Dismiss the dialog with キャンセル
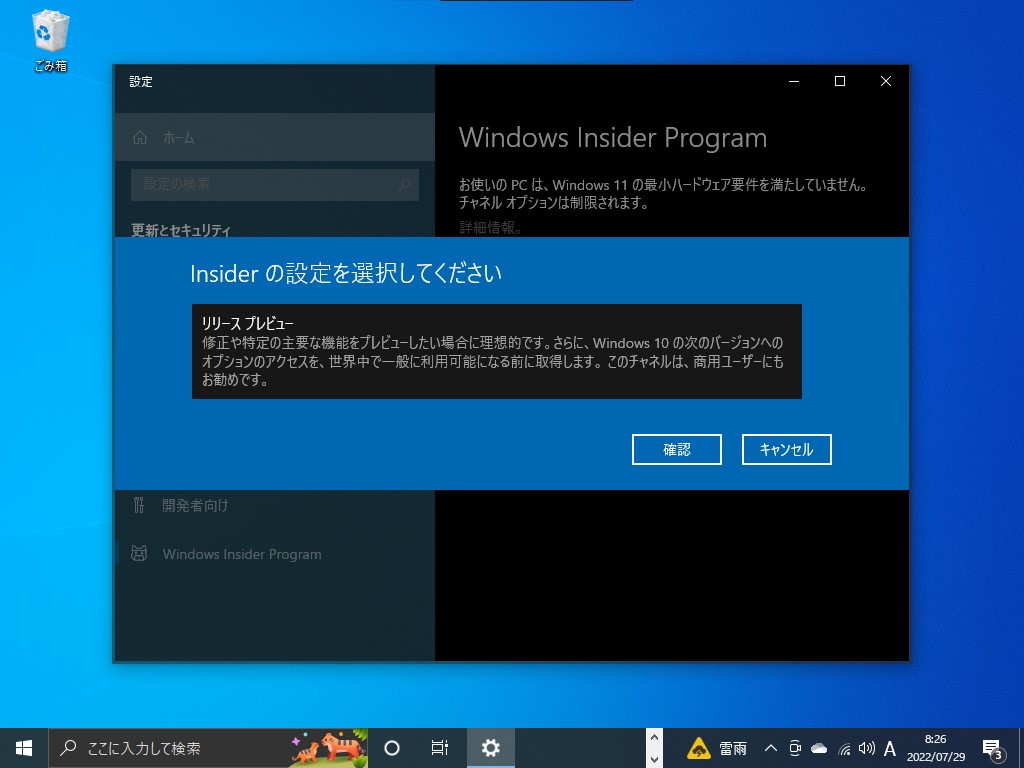This screenshot has height=768, width=1024. (786, 449)
